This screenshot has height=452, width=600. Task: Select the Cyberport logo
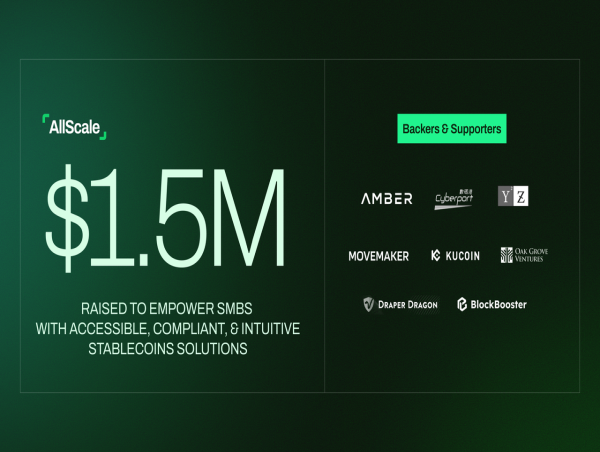pyautogui.click(x=454, y=199)
